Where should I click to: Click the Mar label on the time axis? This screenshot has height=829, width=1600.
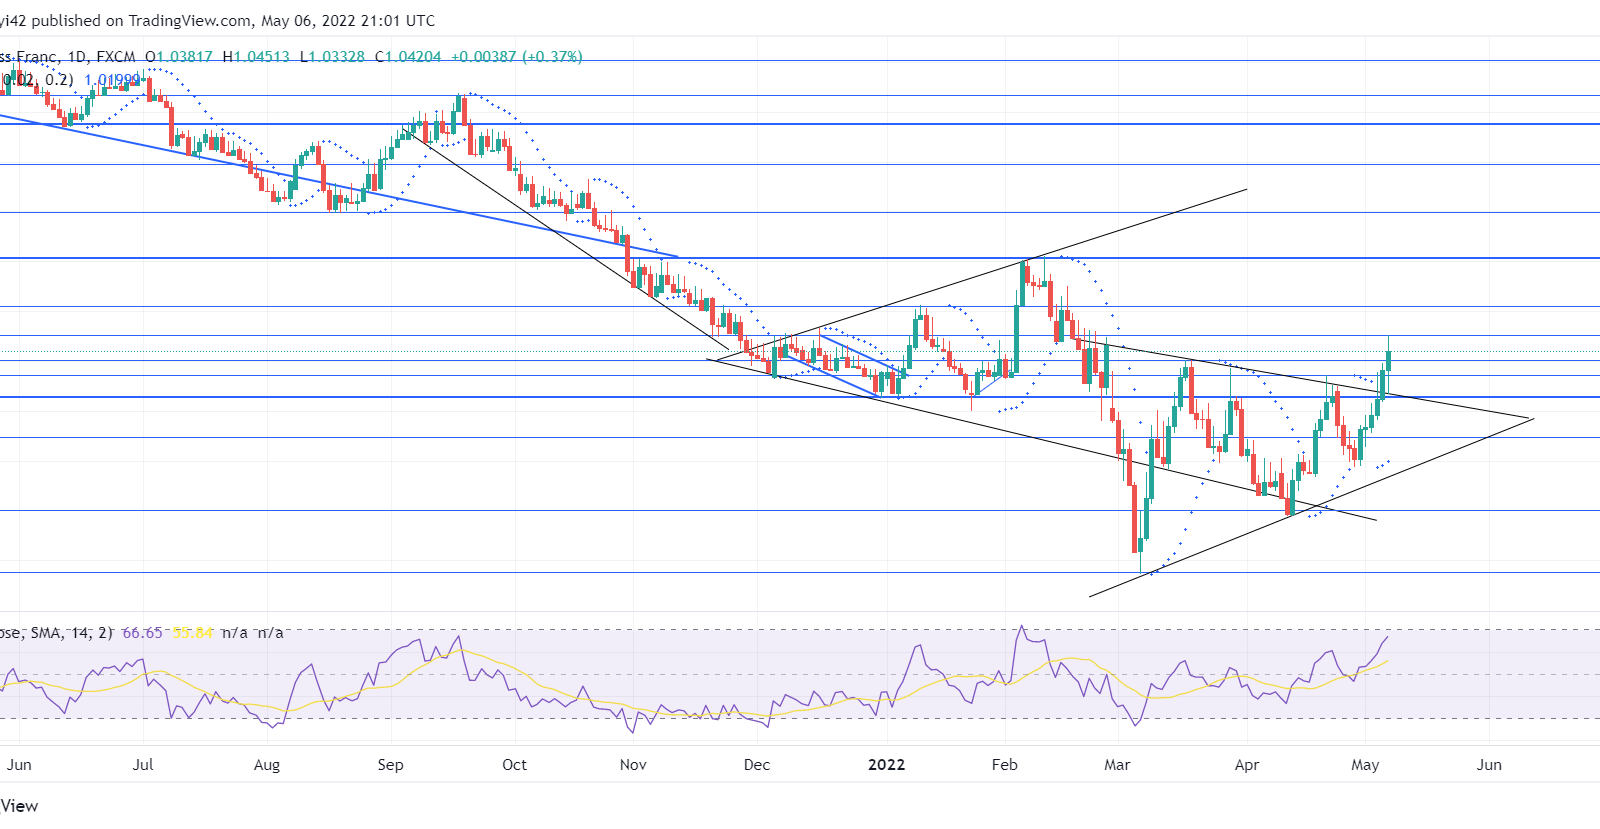[1117, 765]
